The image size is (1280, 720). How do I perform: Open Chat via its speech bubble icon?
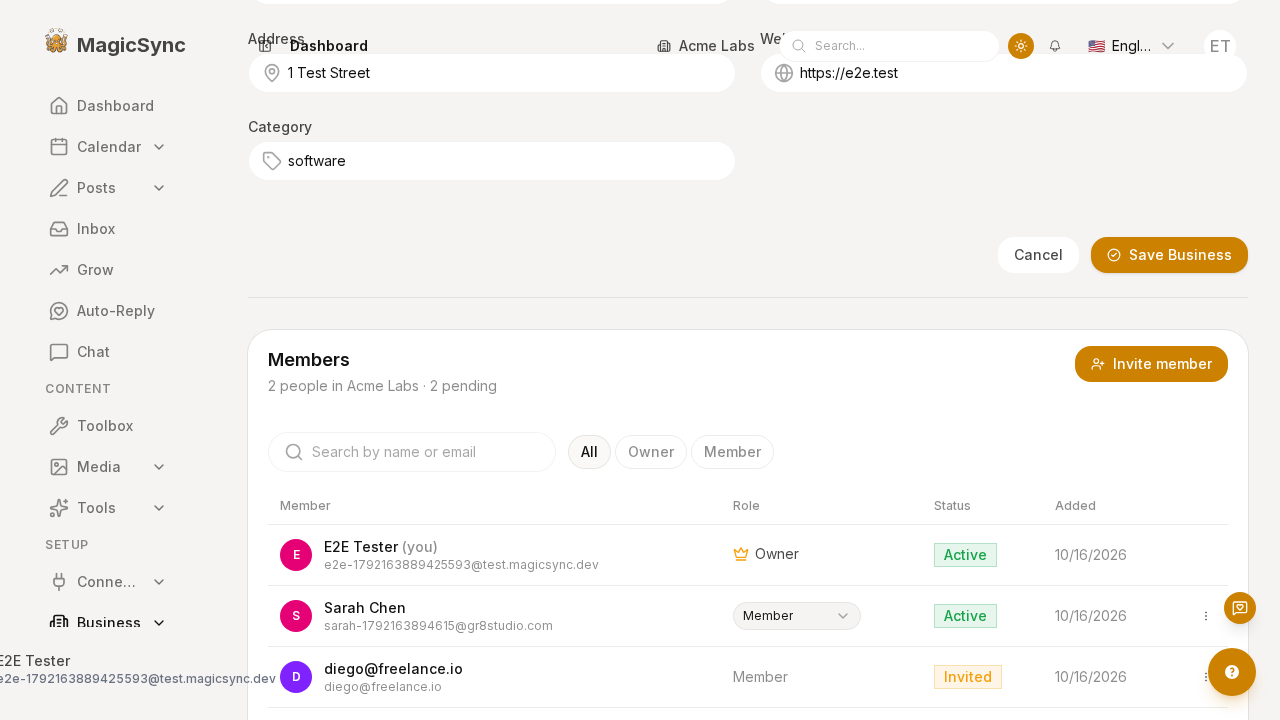pos(59,352)
